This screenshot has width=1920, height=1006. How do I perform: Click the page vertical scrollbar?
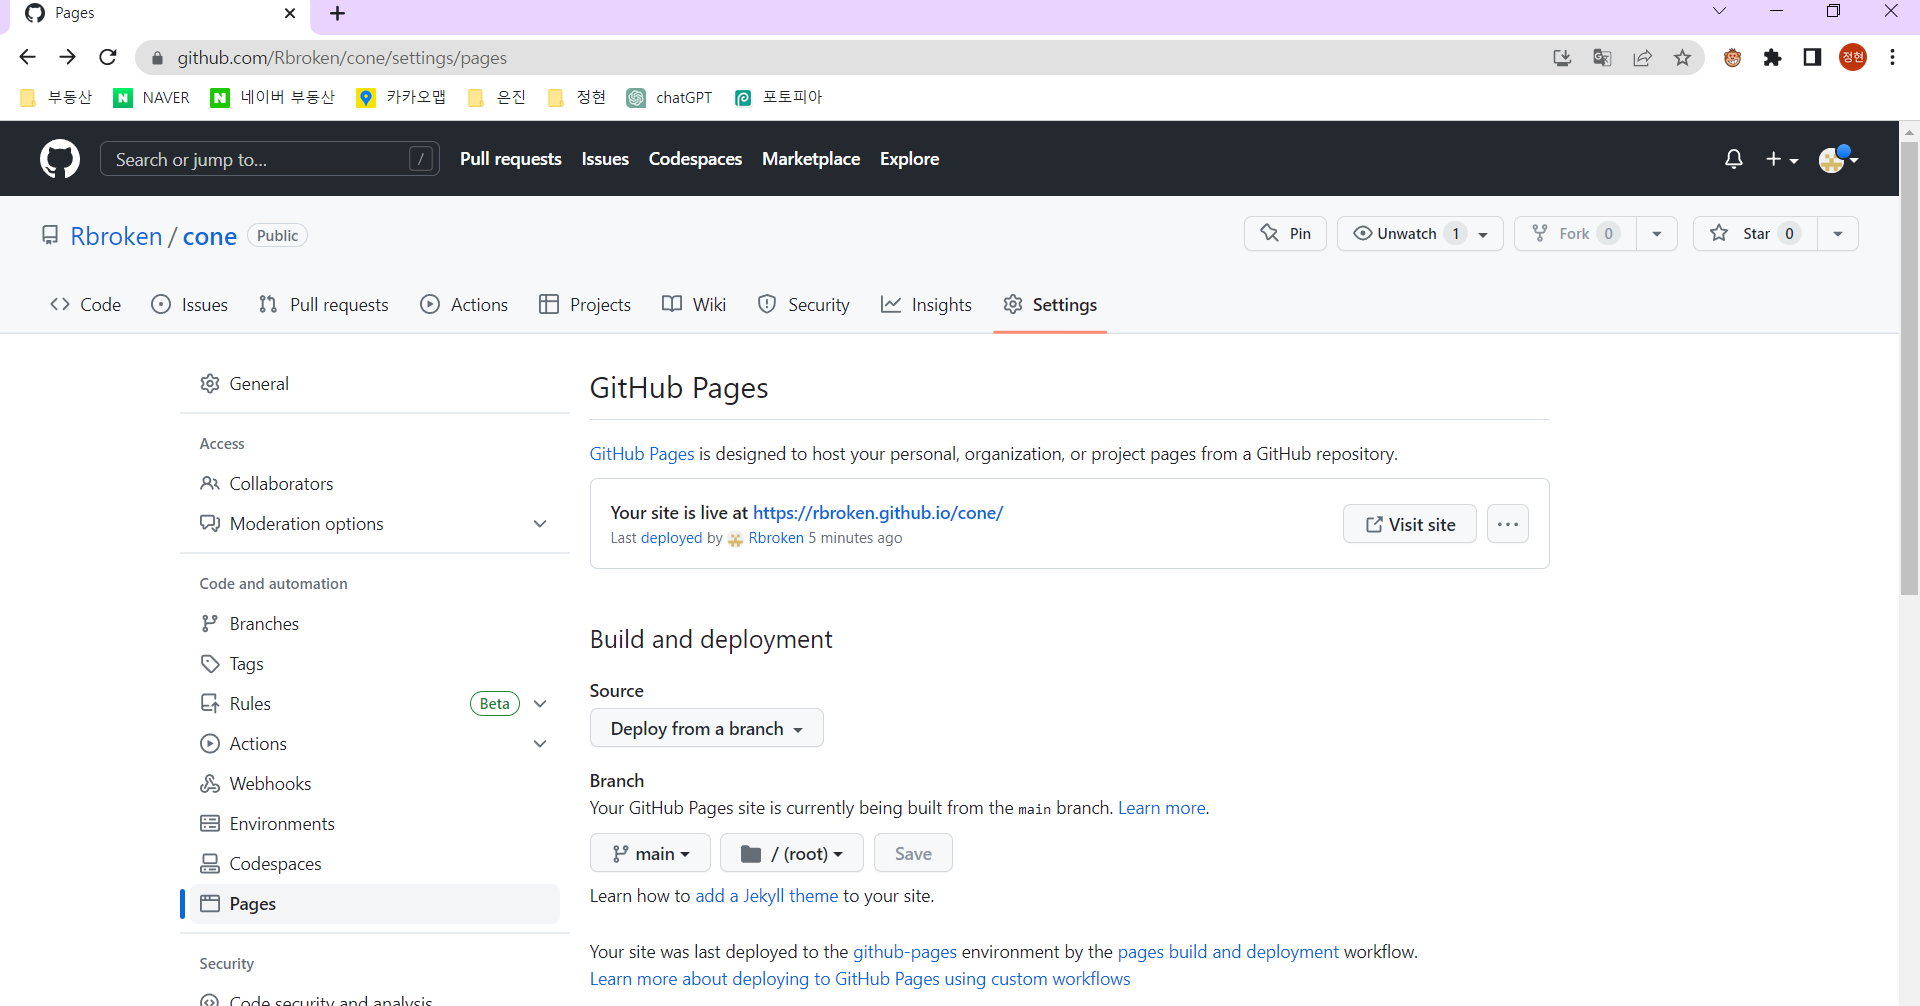pos(1909,370)
